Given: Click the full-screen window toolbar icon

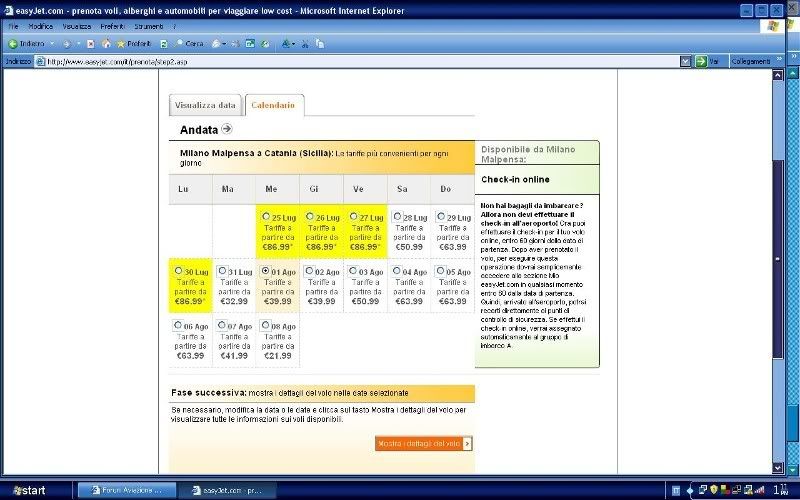Looking at the screenshot, I should point(250,44).
